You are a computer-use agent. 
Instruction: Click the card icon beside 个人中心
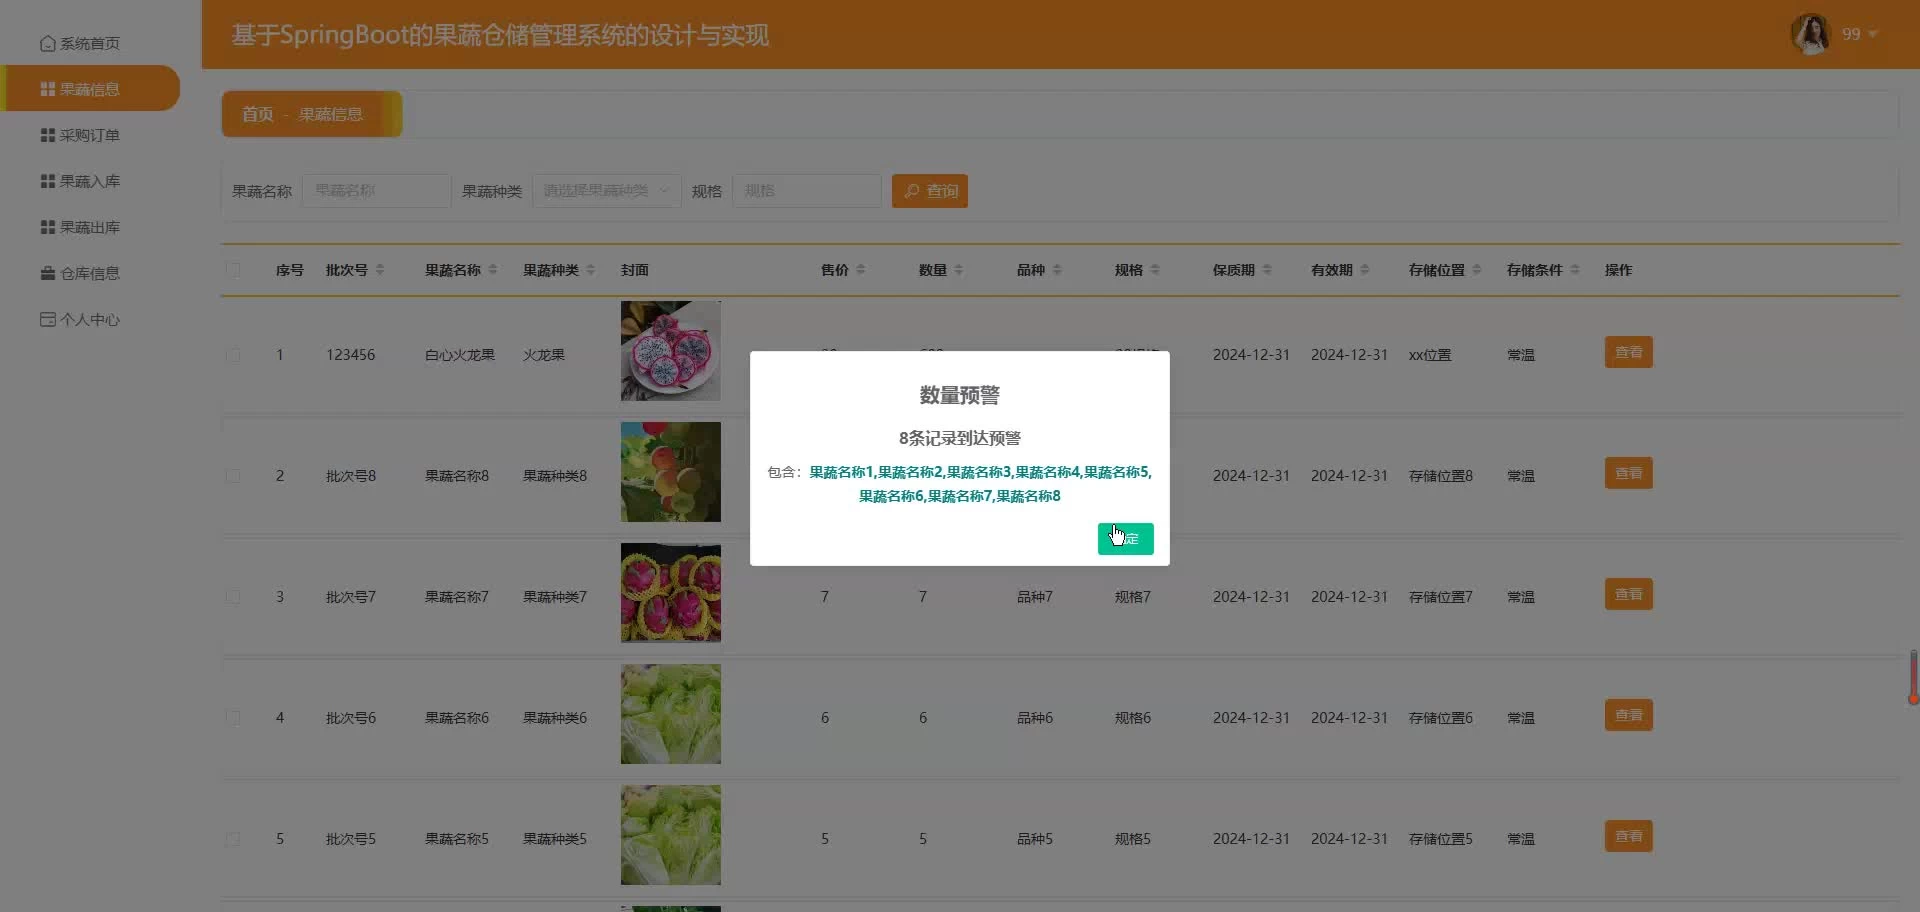(47, 319)
